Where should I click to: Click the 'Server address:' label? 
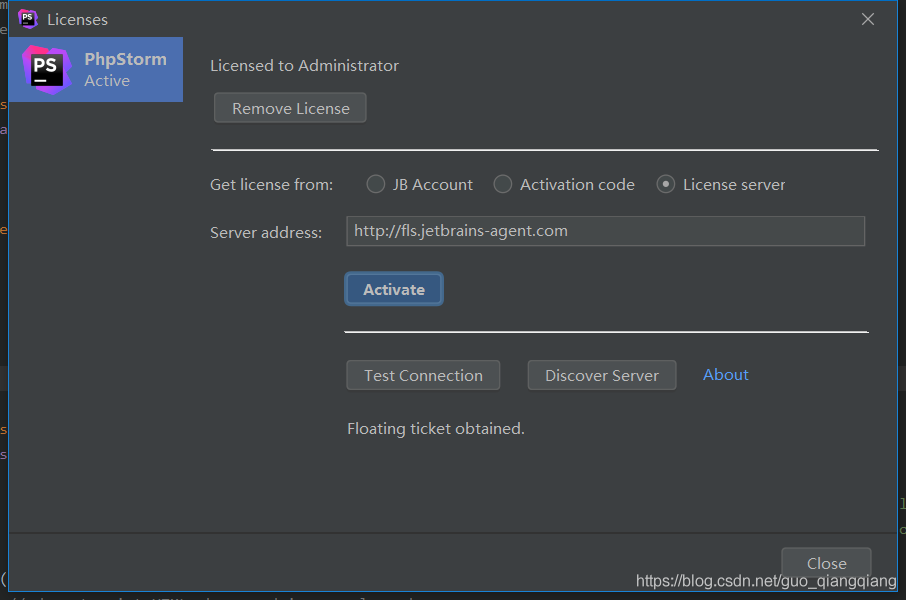coord(266,233)
